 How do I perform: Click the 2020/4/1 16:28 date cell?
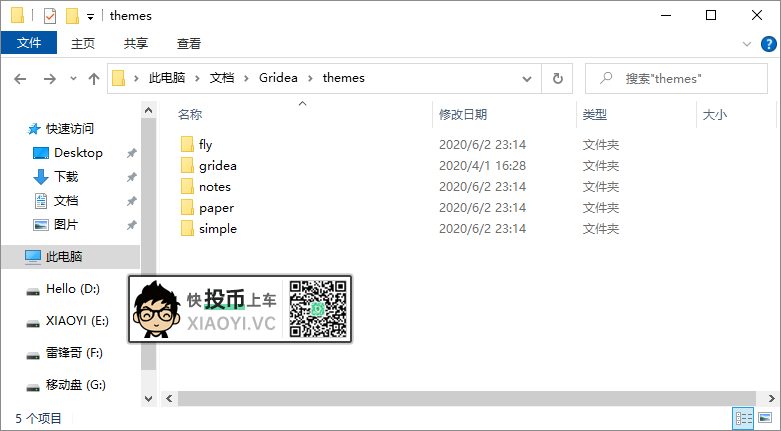(x=482, y=165)
